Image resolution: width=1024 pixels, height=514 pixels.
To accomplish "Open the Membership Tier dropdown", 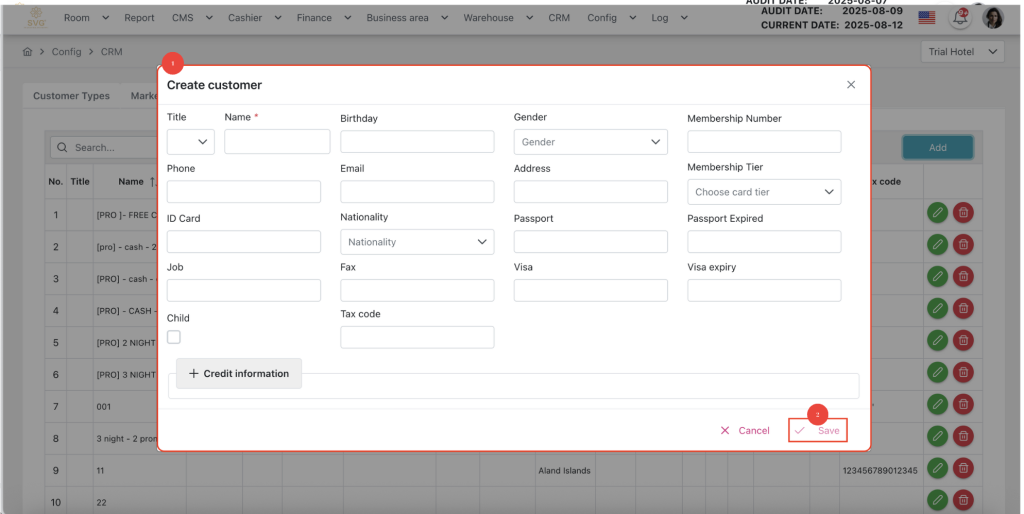I will pyautogui.click(x=764, y=192).
